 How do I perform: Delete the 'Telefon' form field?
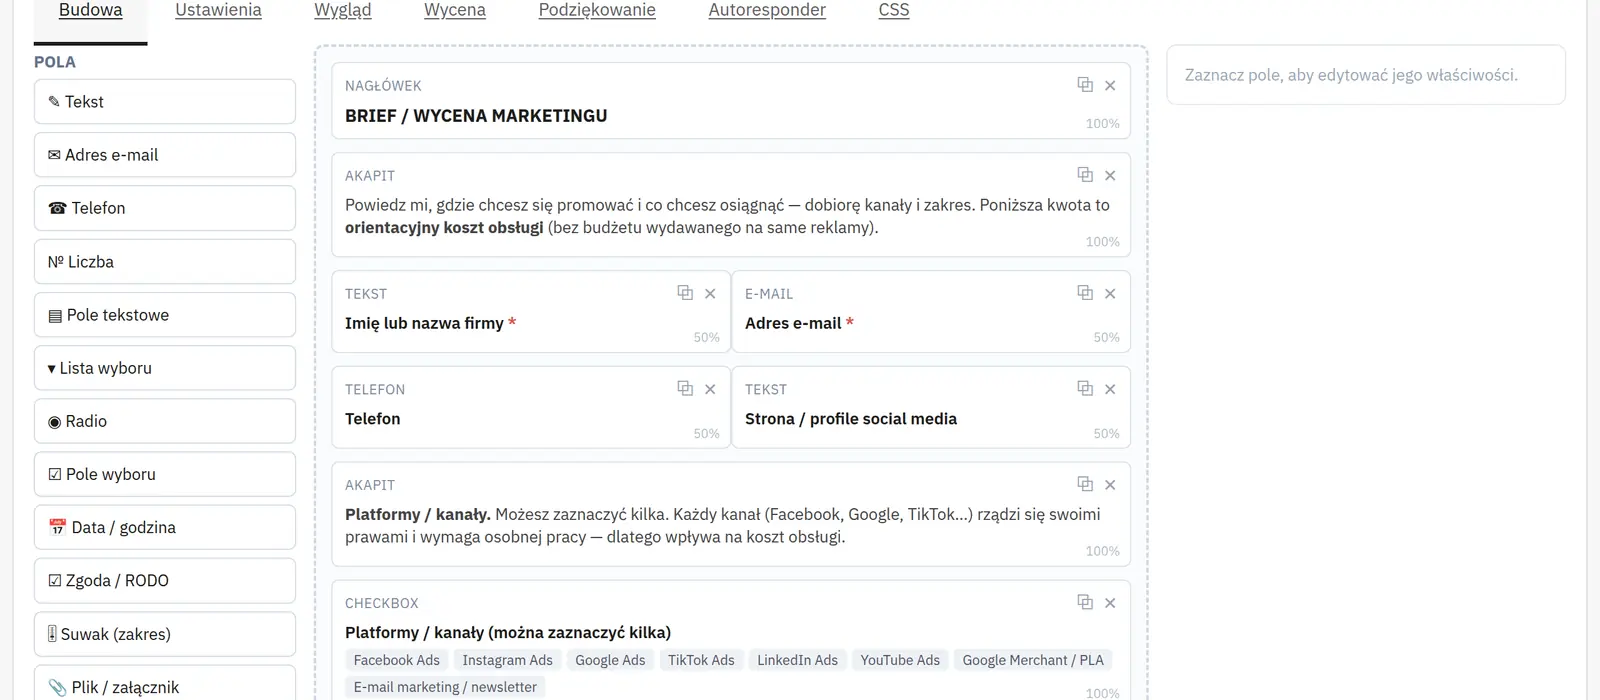(710, 390)
